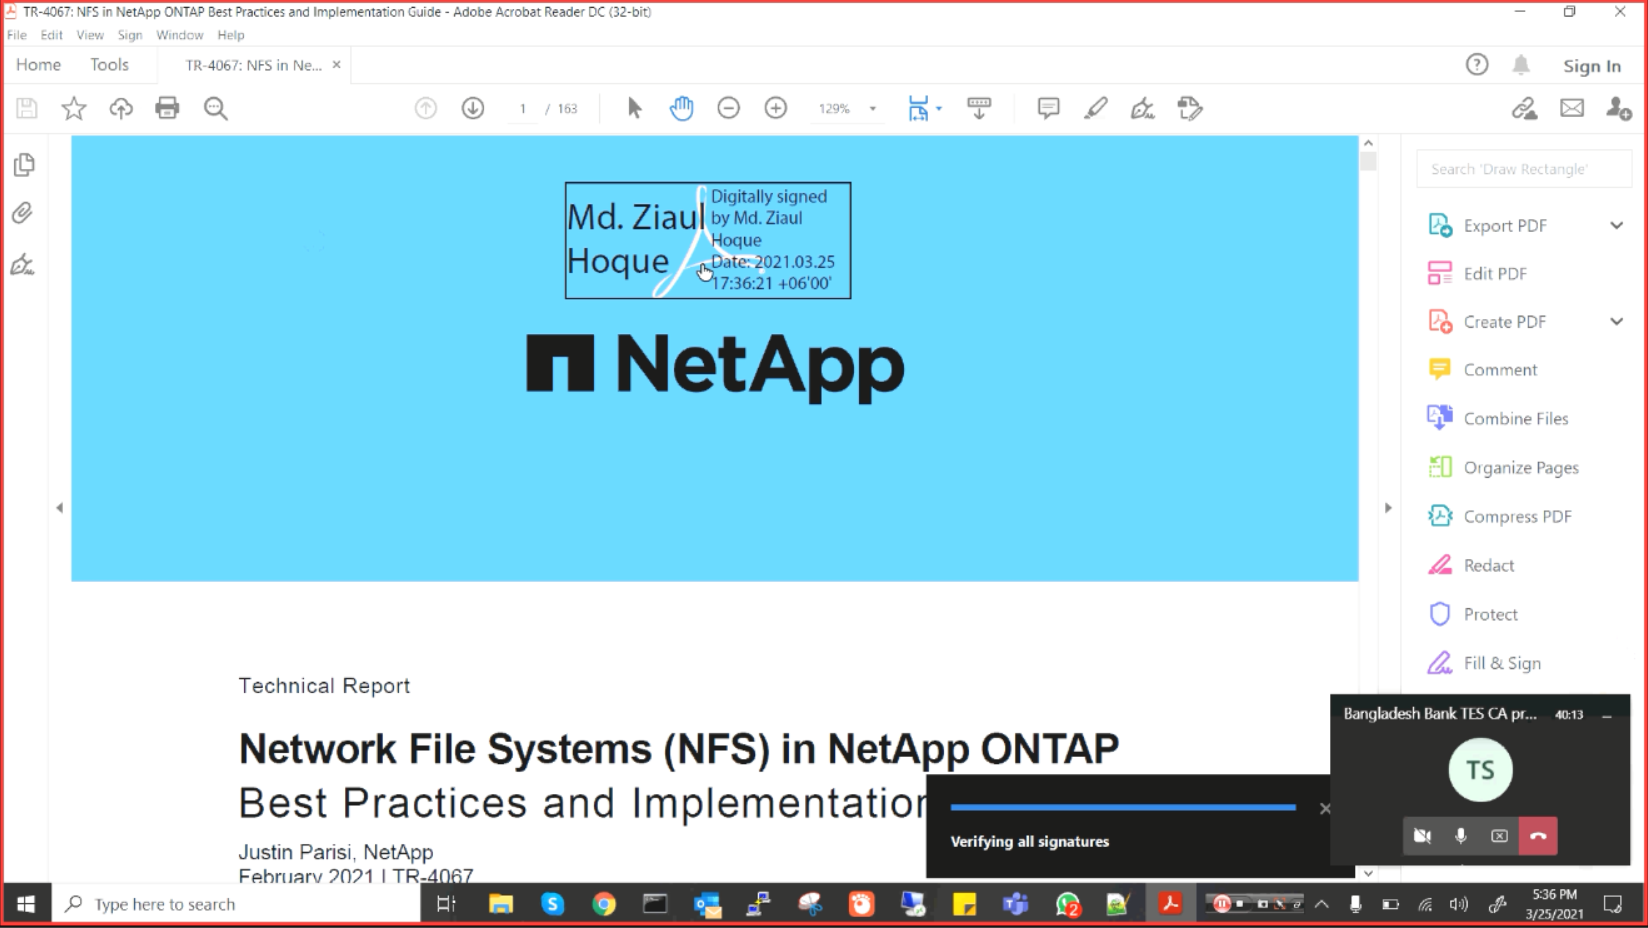Bookmark the file with the star icon
1648x928 pixels.
point(74,108)
